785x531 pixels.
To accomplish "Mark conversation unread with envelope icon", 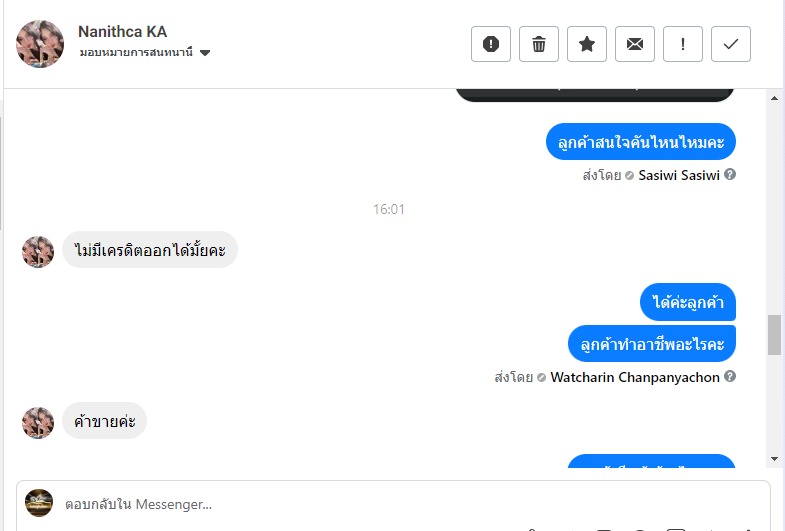I will (x=635, y=44).
